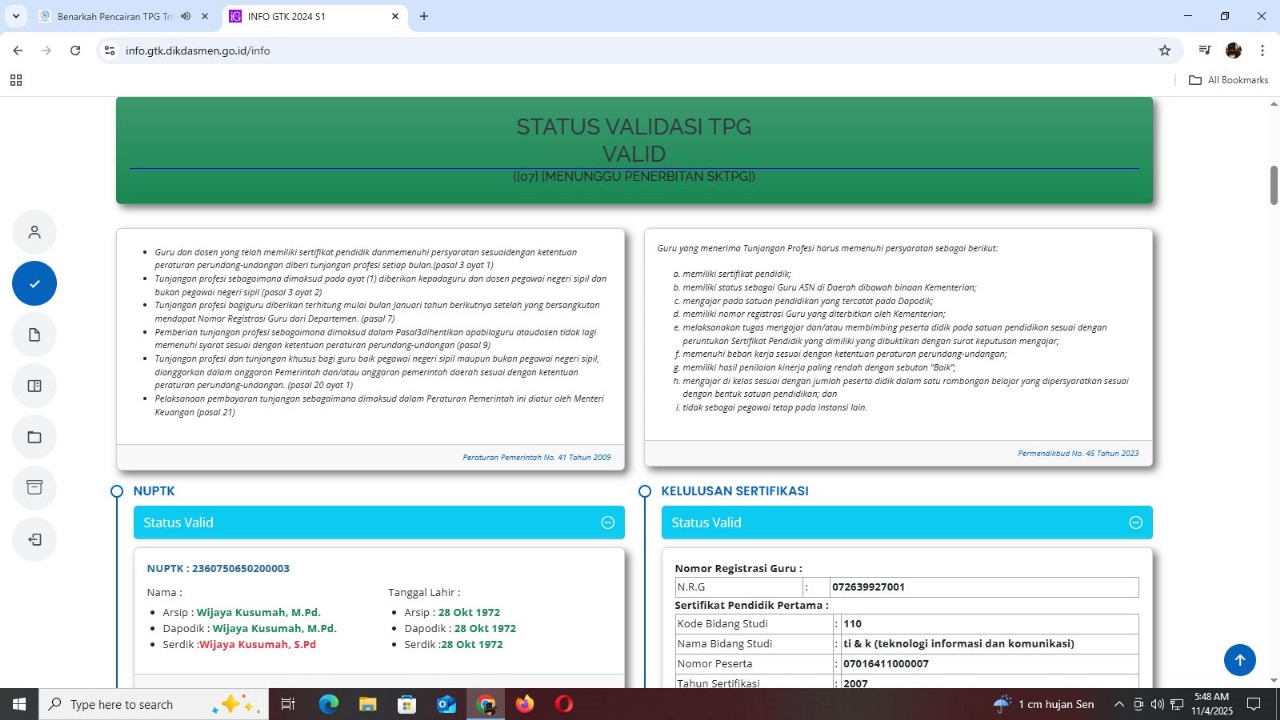Open the document page icon in sidebar
Viewport: 1280px width, 720px height.
[34, 335]
